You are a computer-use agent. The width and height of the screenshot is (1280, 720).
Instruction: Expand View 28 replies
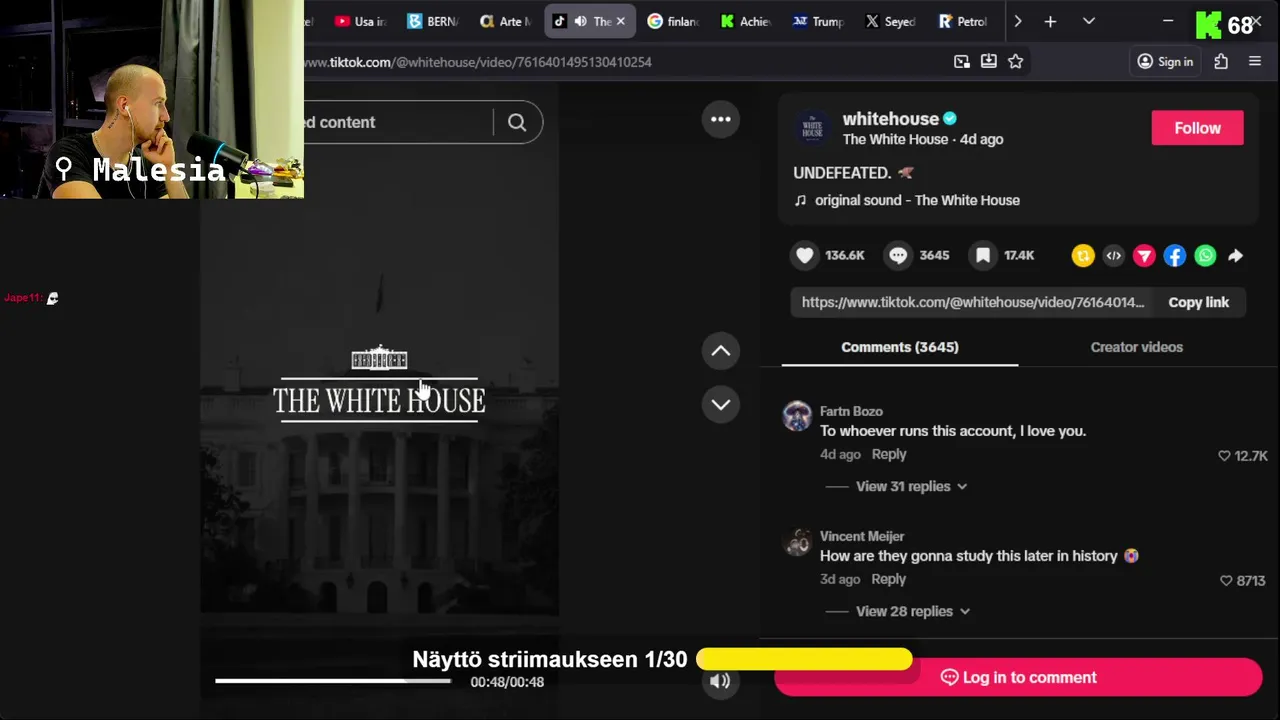tap(912, 611)
